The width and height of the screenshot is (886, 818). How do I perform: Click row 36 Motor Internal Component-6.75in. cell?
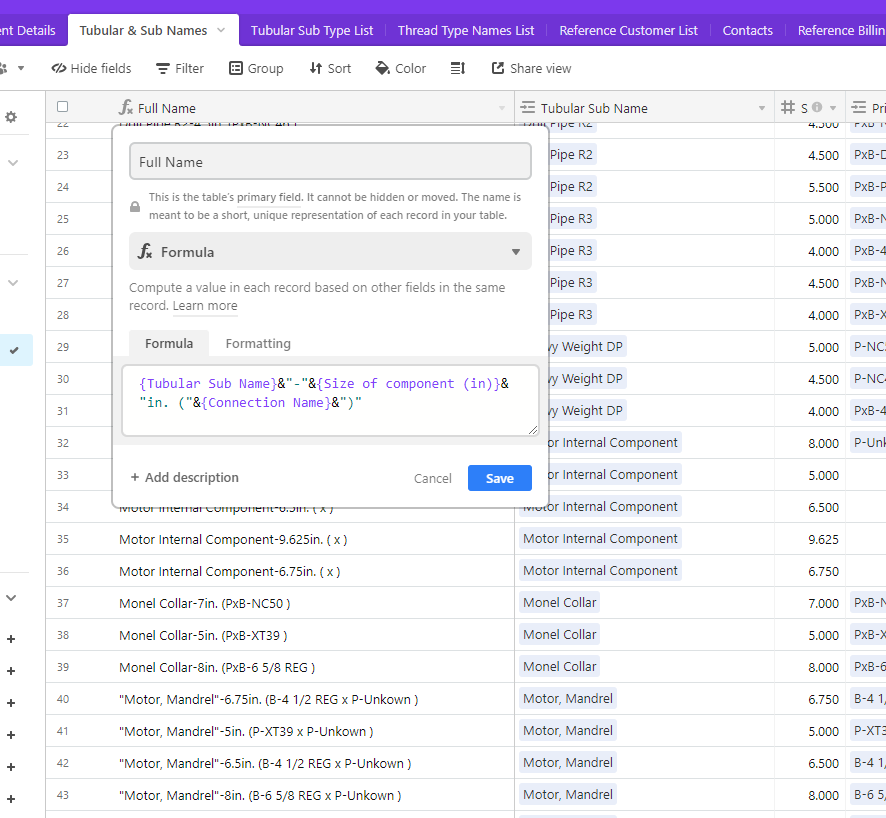(x=280, y=571)
